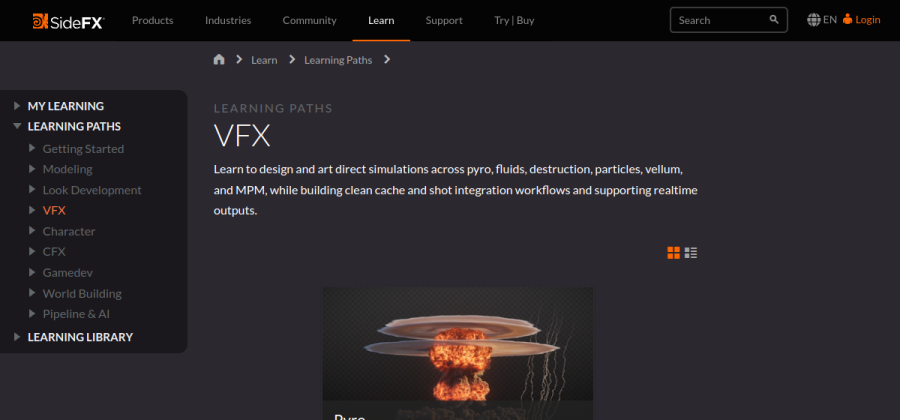Click the Login link
This screenshot has width=900, height=420.
[x=868, y=20]
